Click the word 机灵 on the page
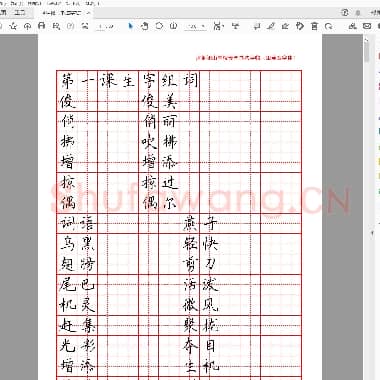 click(x=78, y=305)
